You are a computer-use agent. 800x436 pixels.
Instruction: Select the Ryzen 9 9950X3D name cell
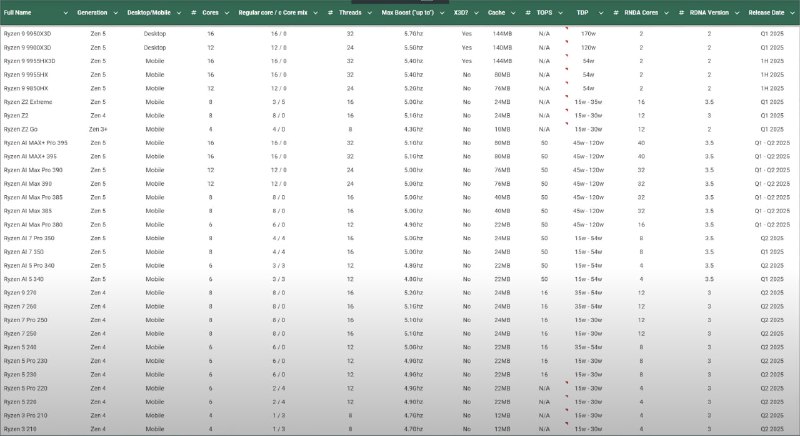28,34
